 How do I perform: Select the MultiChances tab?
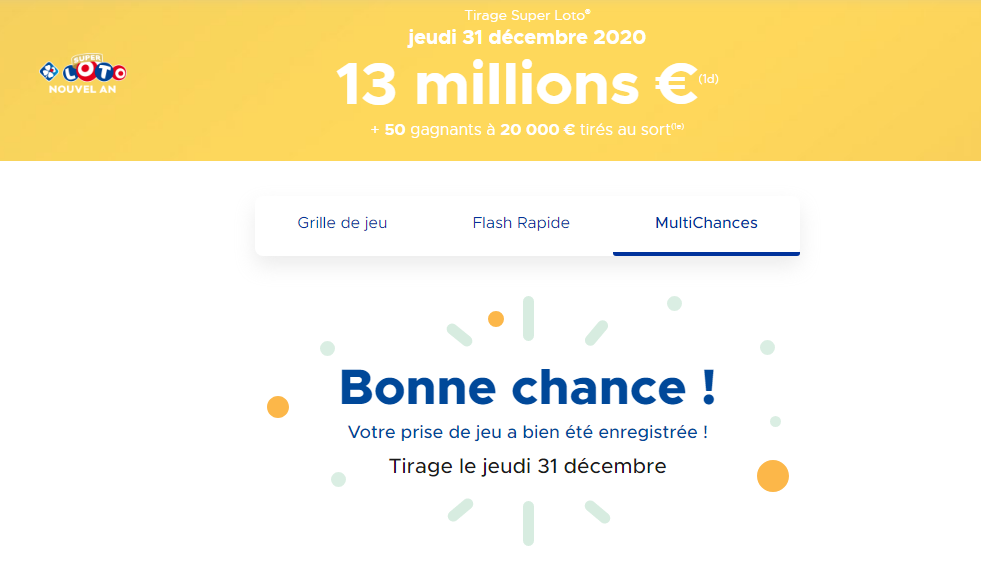click(x=706, y=223)
